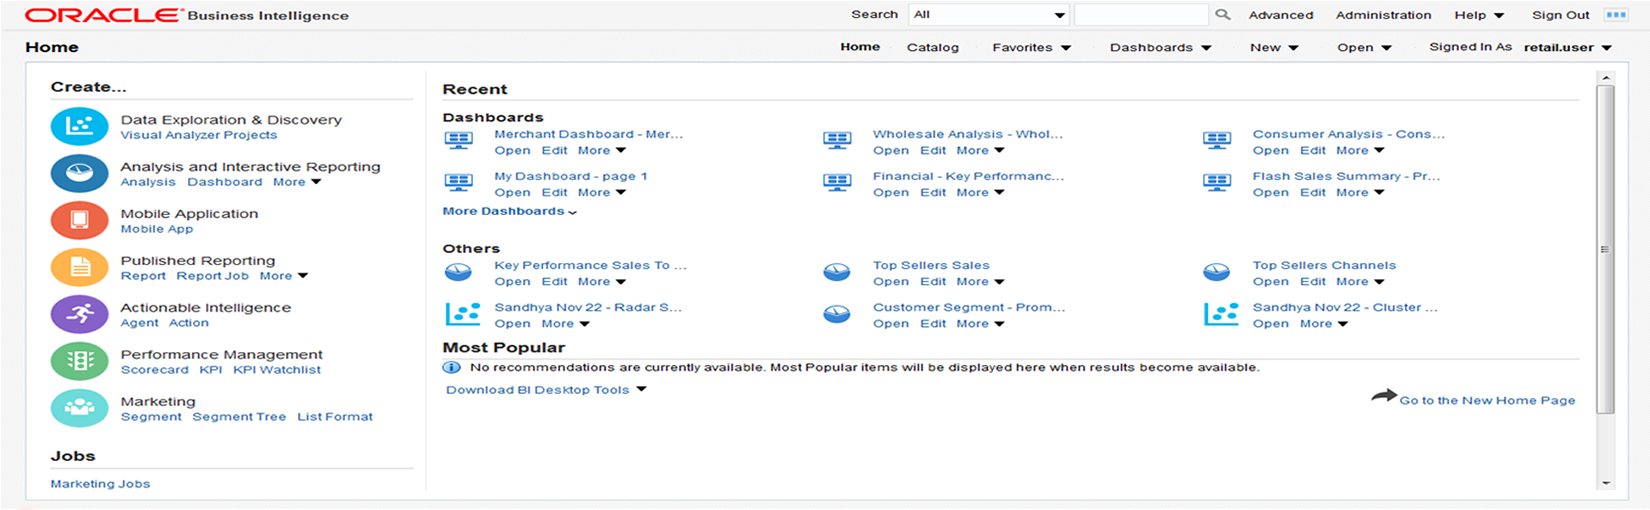Click the Mobile Application icon

79,220
